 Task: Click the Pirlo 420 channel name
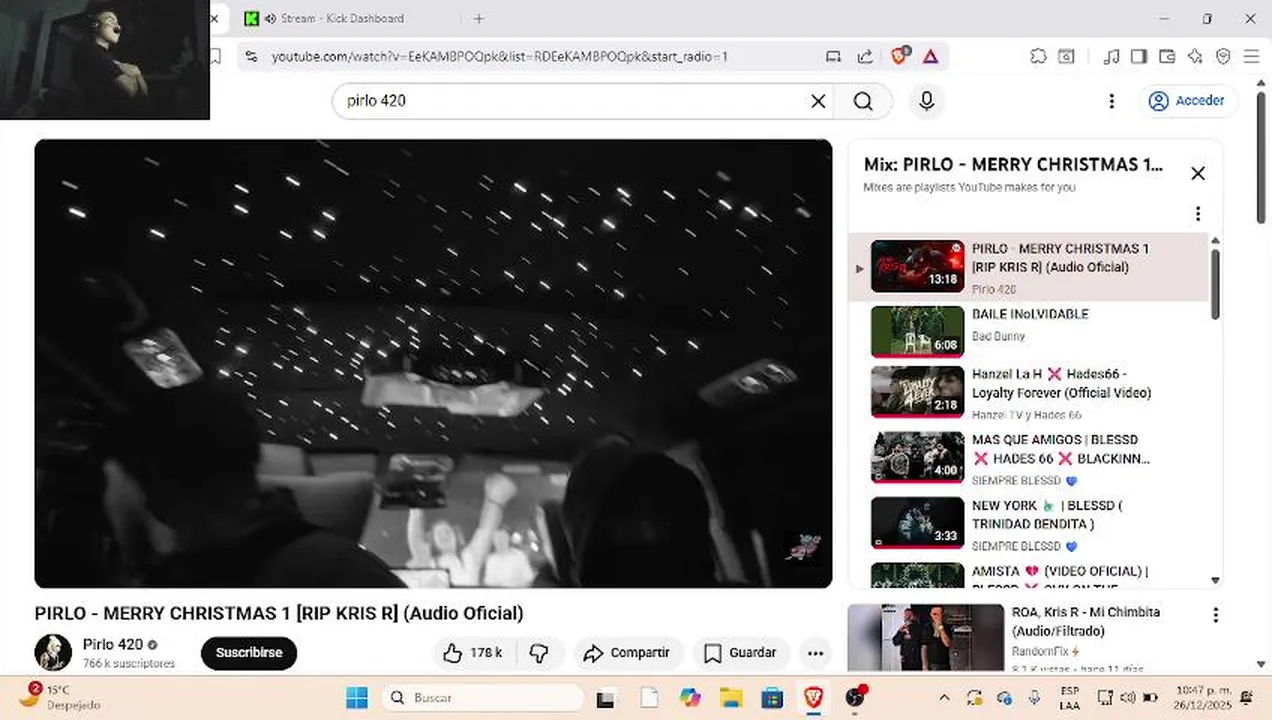pos(113,645)
